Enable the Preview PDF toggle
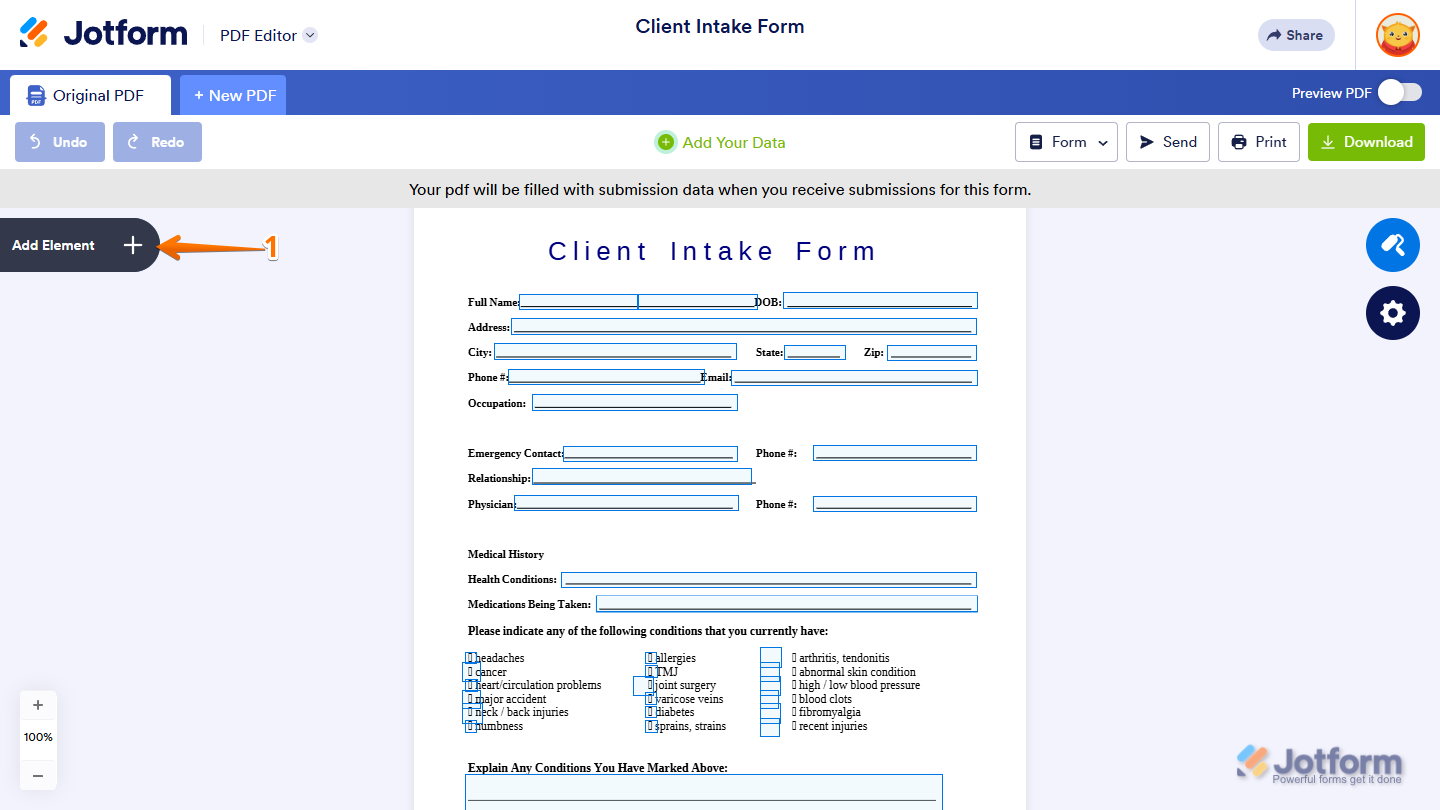This screenshot has height=810, width=1440. point(1399,92)
